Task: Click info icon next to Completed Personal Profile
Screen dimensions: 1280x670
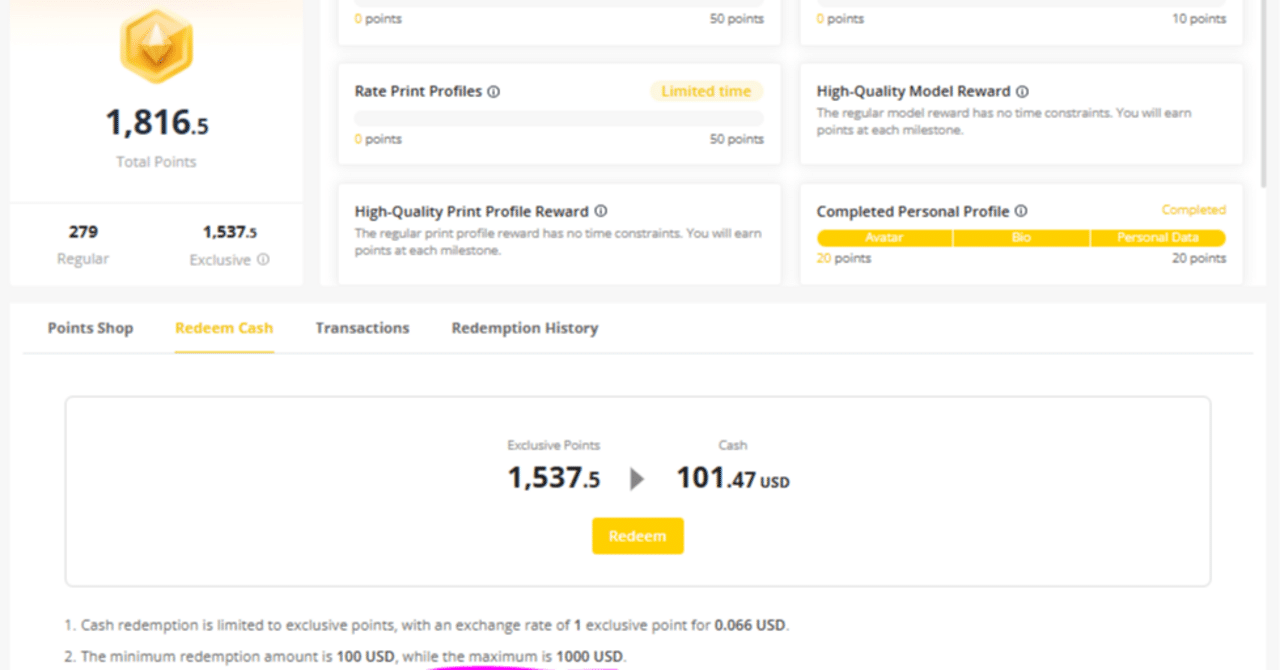Action: [x=1021, y=212]
